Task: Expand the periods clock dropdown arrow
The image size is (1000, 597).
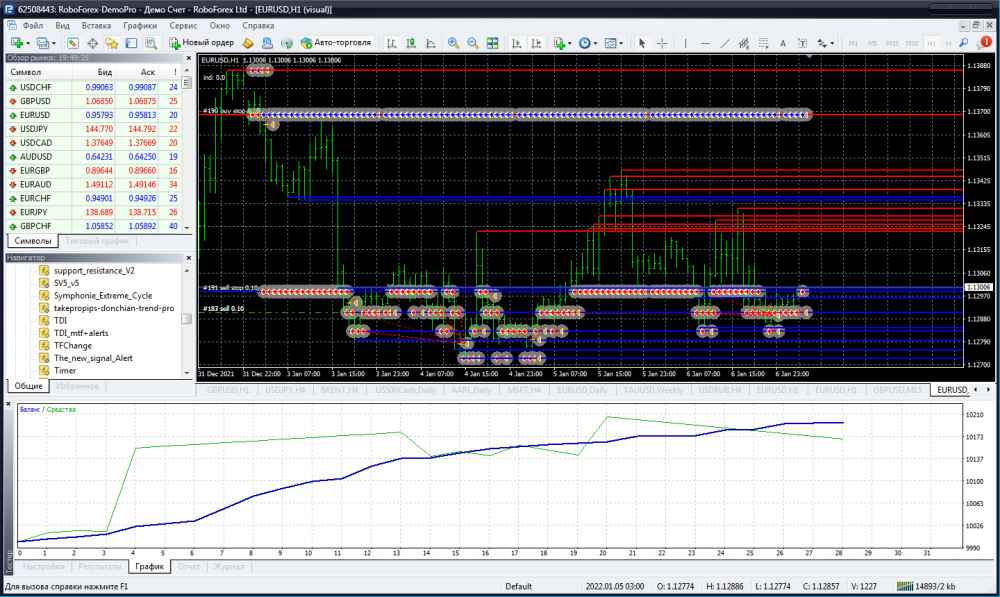Action: (595, 43)
